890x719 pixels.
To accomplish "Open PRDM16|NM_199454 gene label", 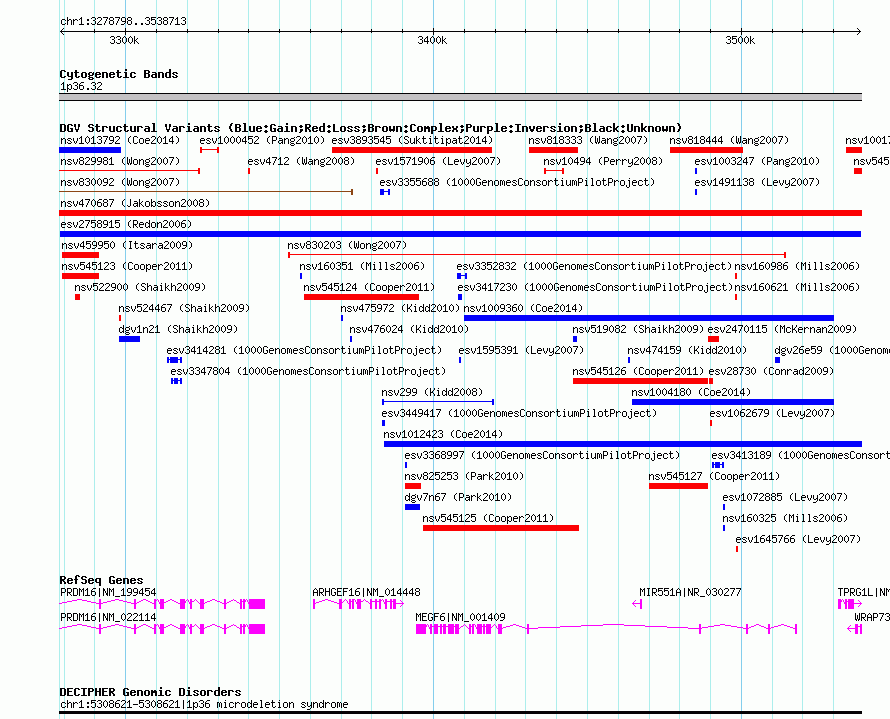I will click(108, 592).
